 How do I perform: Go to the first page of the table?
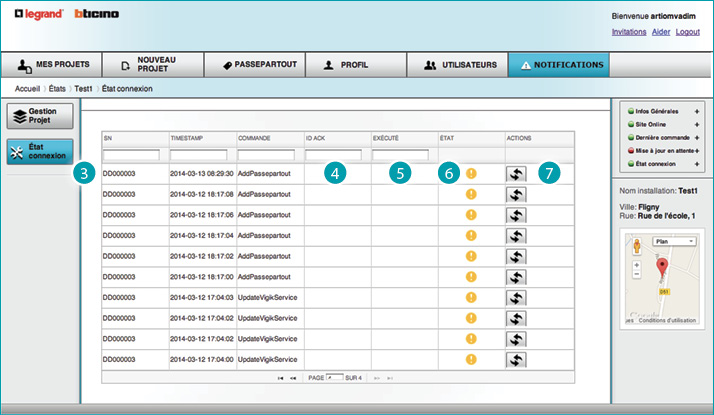click(280, 379)
